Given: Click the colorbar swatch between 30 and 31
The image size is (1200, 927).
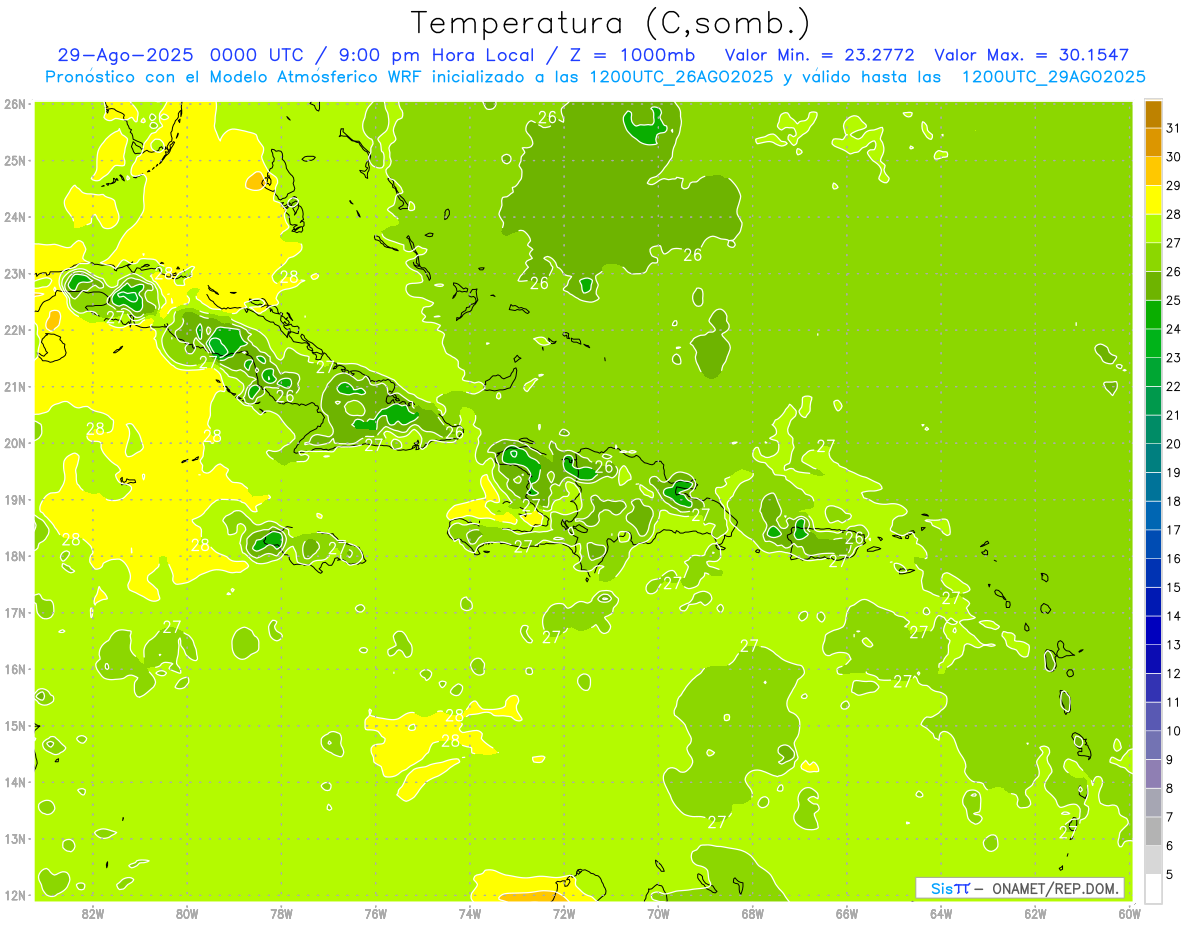Looking at the screenshot, I should [x=1153, y=142].
